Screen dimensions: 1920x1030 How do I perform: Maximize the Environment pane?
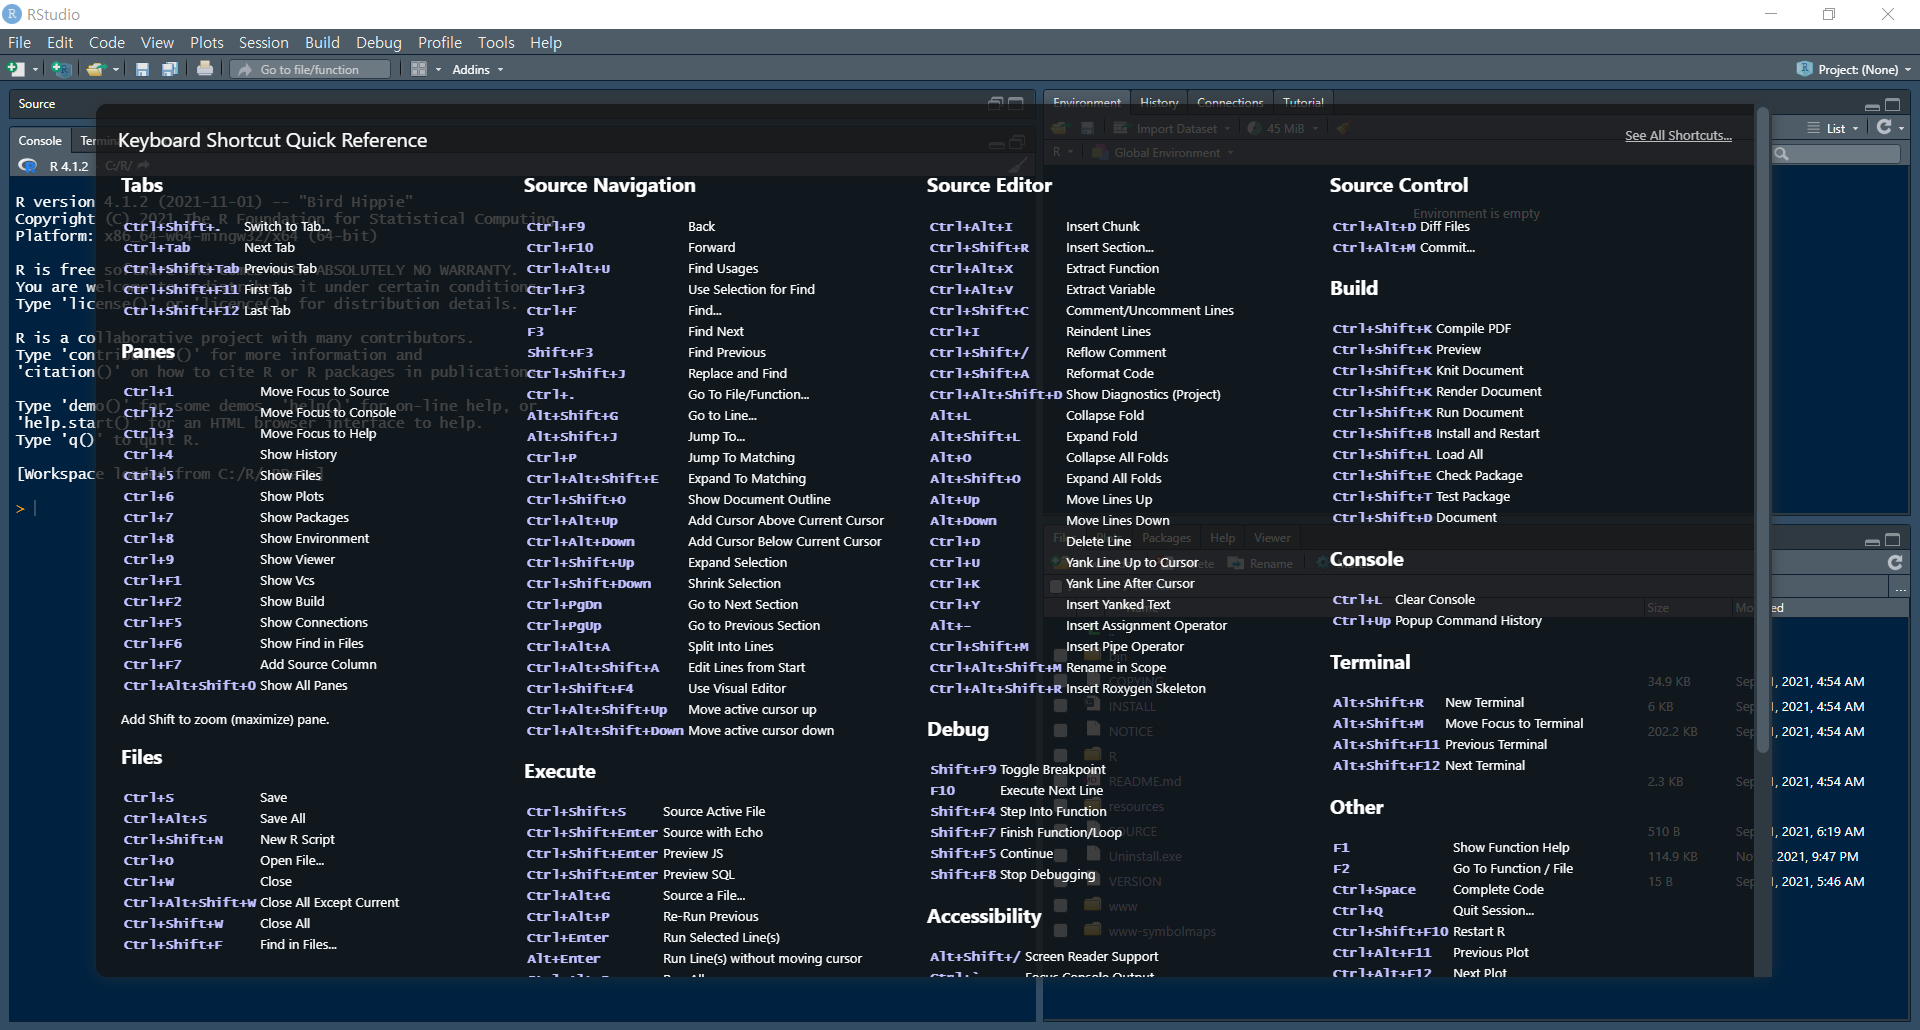coord(1893,105)
